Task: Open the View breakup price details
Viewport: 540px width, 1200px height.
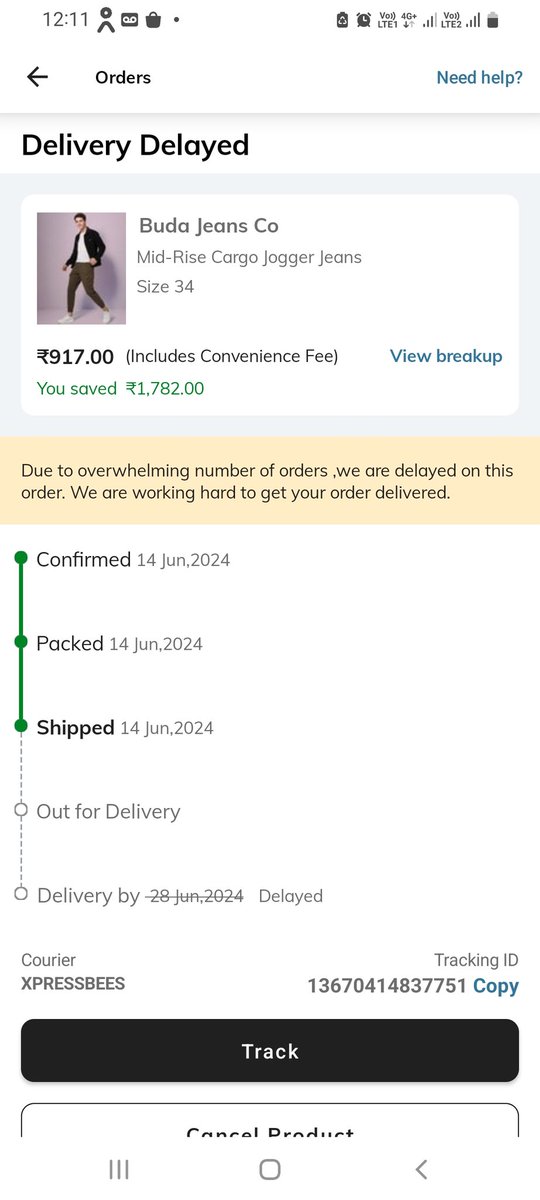Action: pyautogui.click(x=446, y=356)
